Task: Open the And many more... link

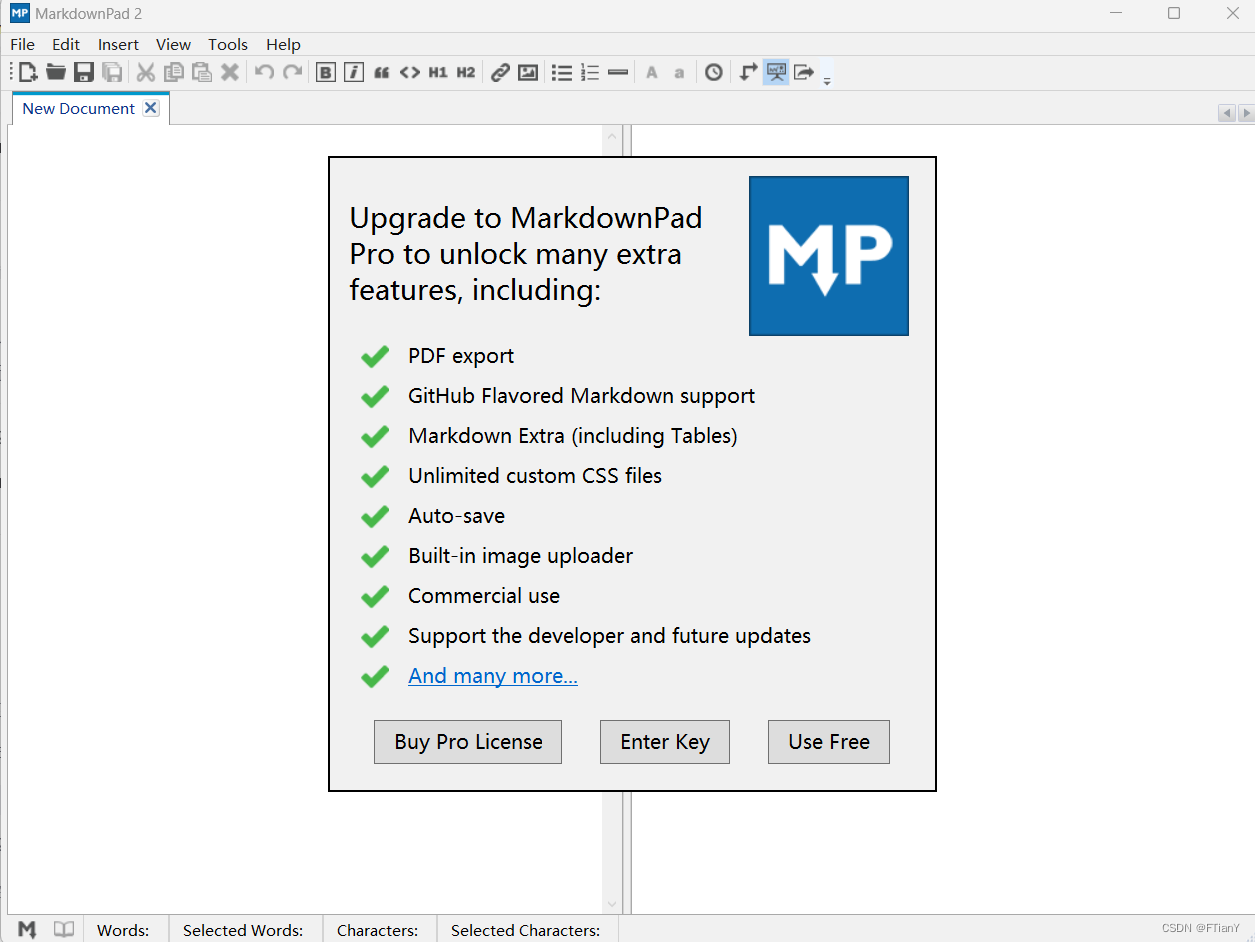Action: (x=493, y=676)
